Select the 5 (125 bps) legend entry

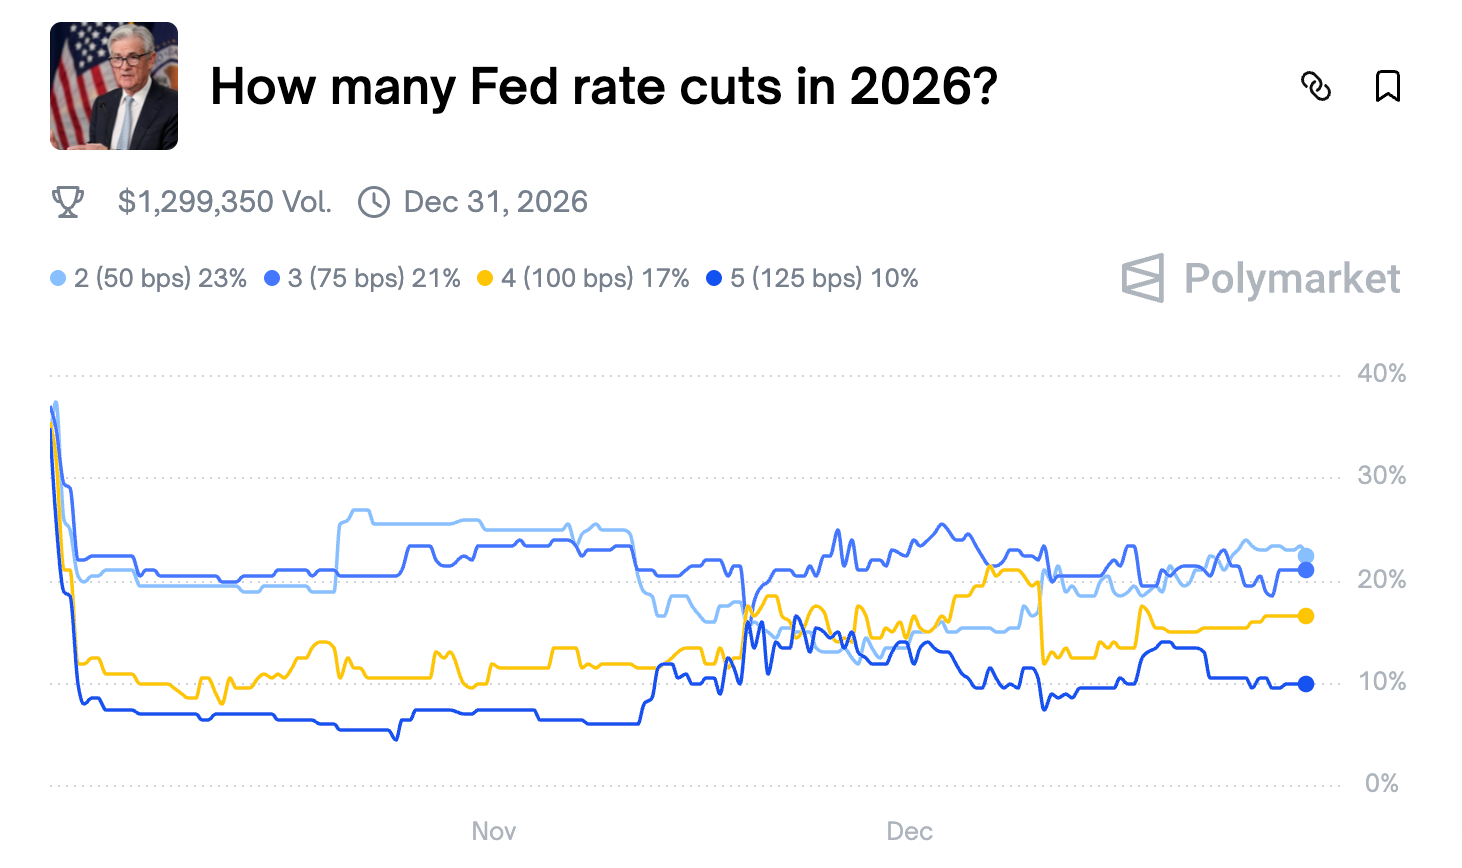[813, 278]
